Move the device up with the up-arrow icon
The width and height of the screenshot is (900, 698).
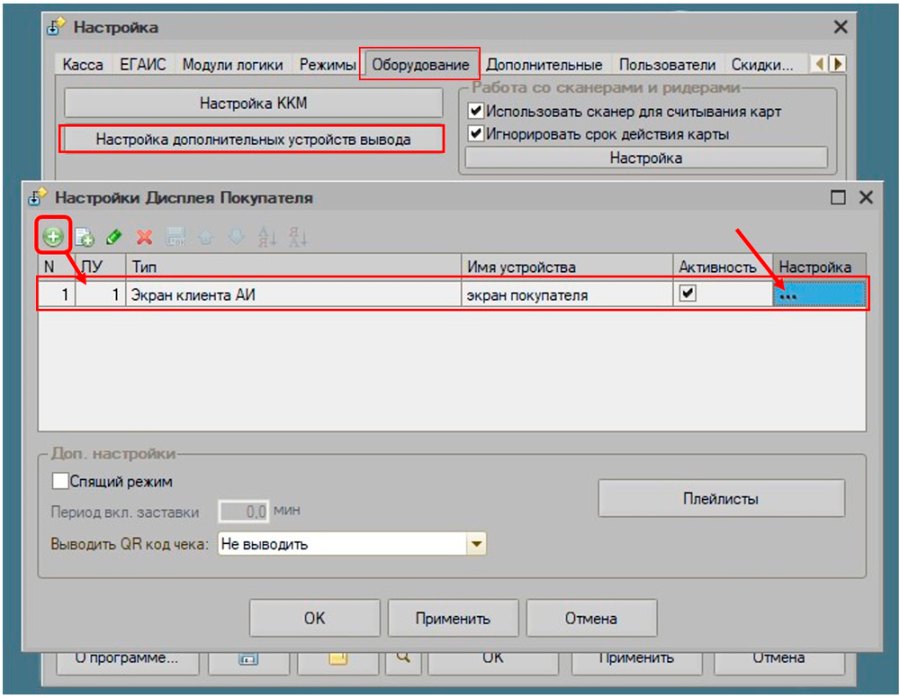click(x=205, y=236)
